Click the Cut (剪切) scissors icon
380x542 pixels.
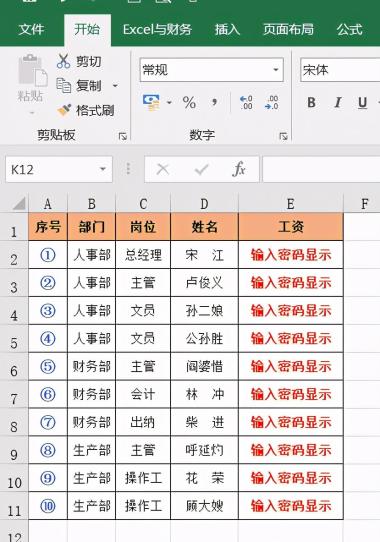63,61
